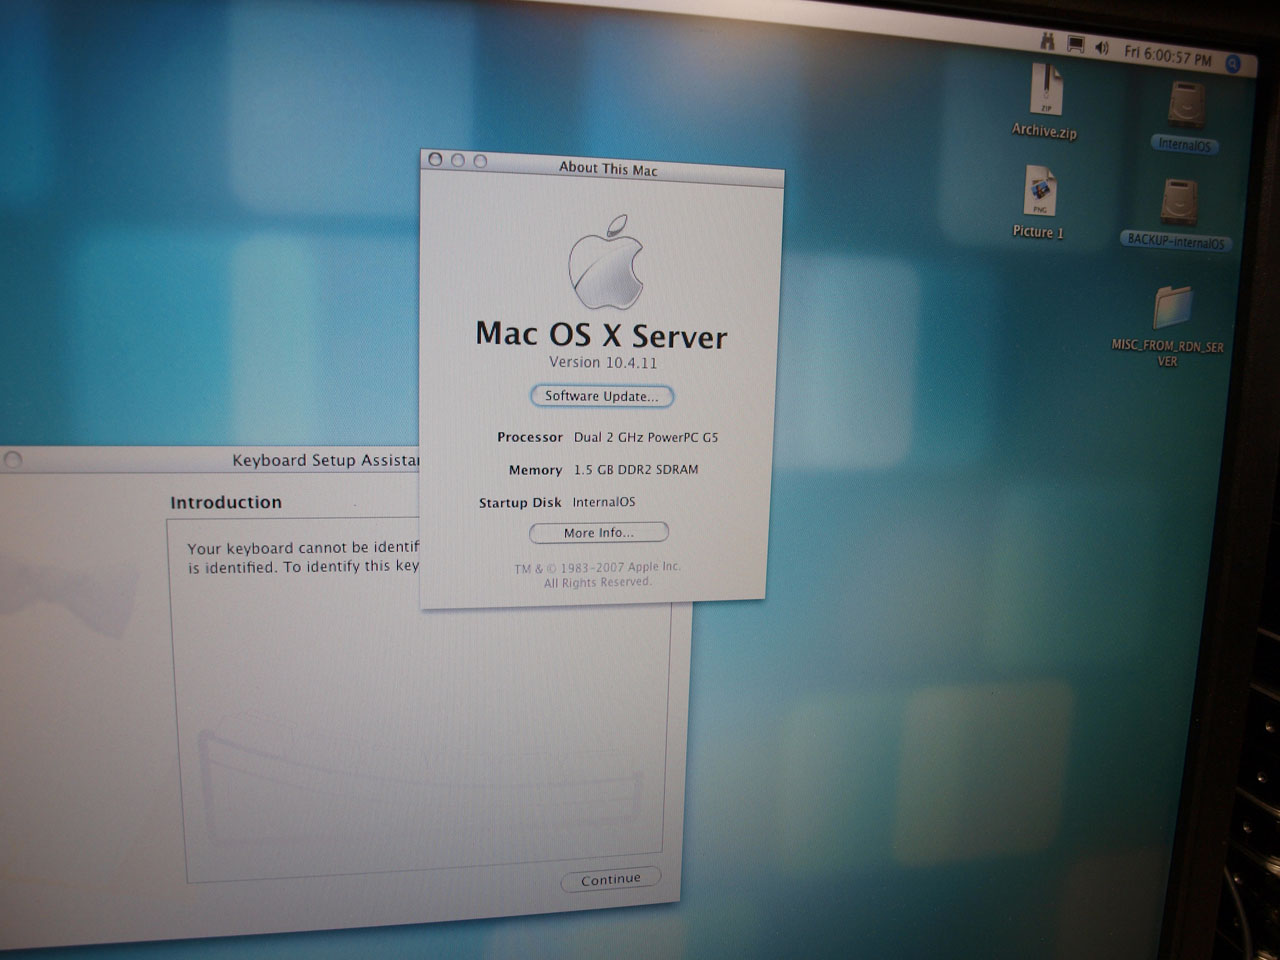Click the Keyboard Setup Assistant title bar
1280x960 pixels.
[210, 460]
